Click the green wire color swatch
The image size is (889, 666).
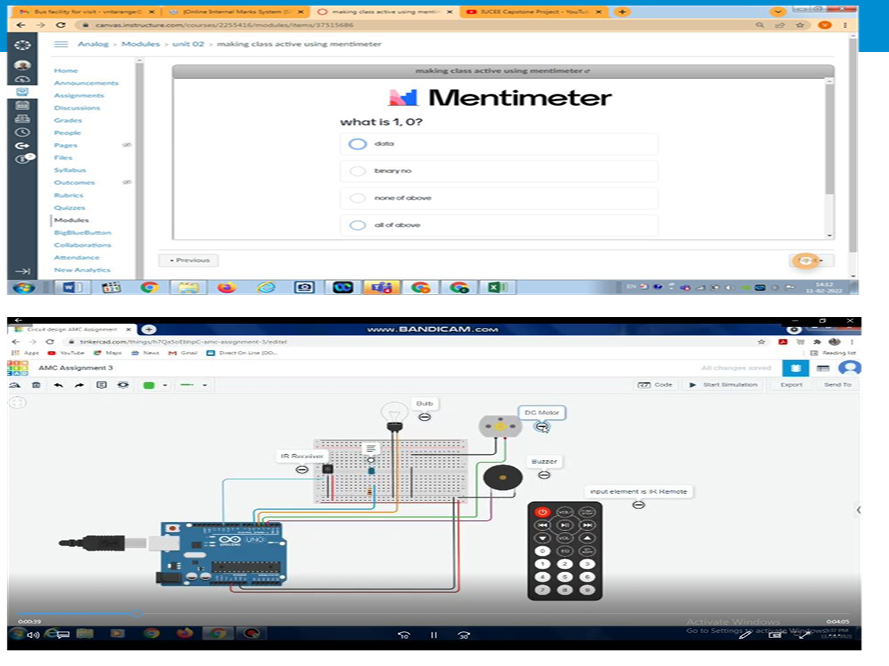tap(149, 385)
